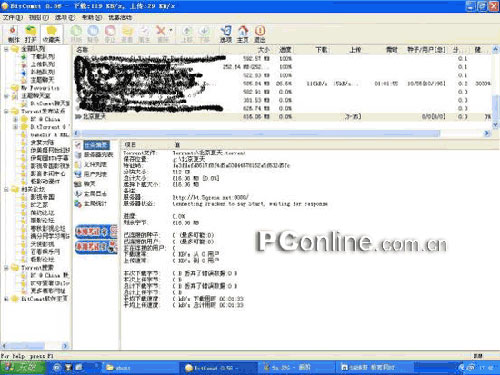
Task: Click the 名称 column header
Action: (x=82, y=50)
